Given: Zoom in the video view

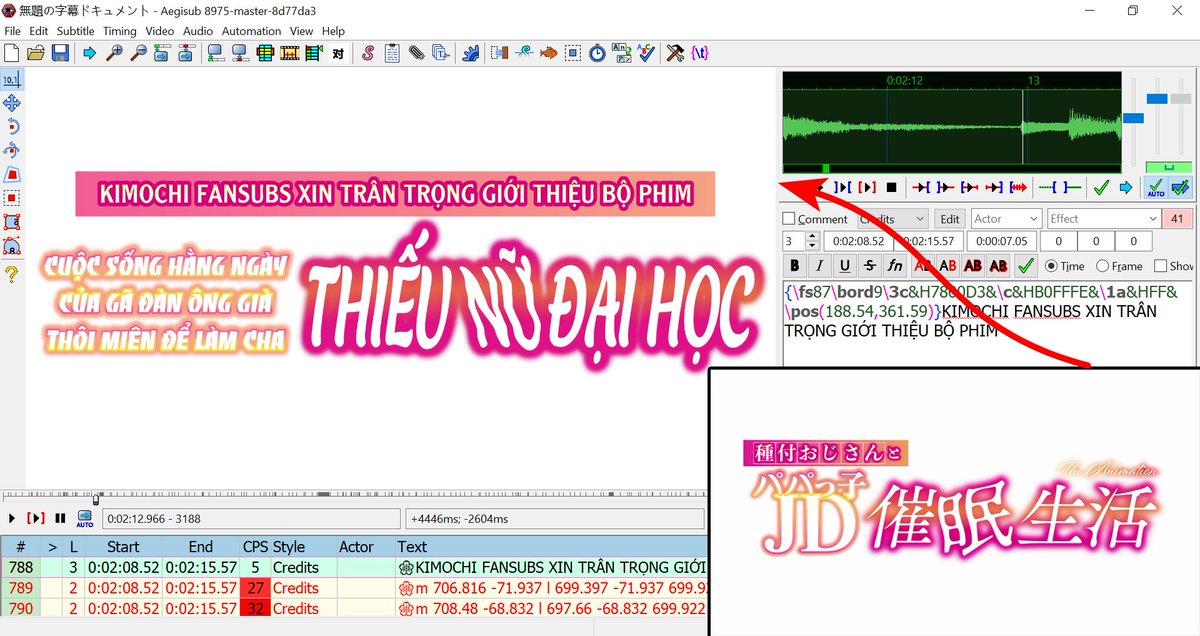Looking at the screenshot, I should [x=114, y=52].
